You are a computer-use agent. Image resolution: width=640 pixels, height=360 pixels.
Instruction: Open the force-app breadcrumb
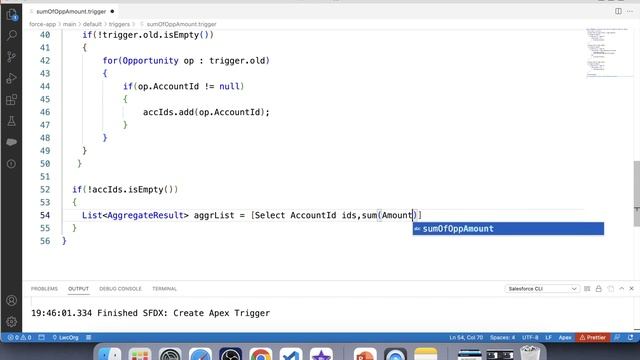click(42, 24)
